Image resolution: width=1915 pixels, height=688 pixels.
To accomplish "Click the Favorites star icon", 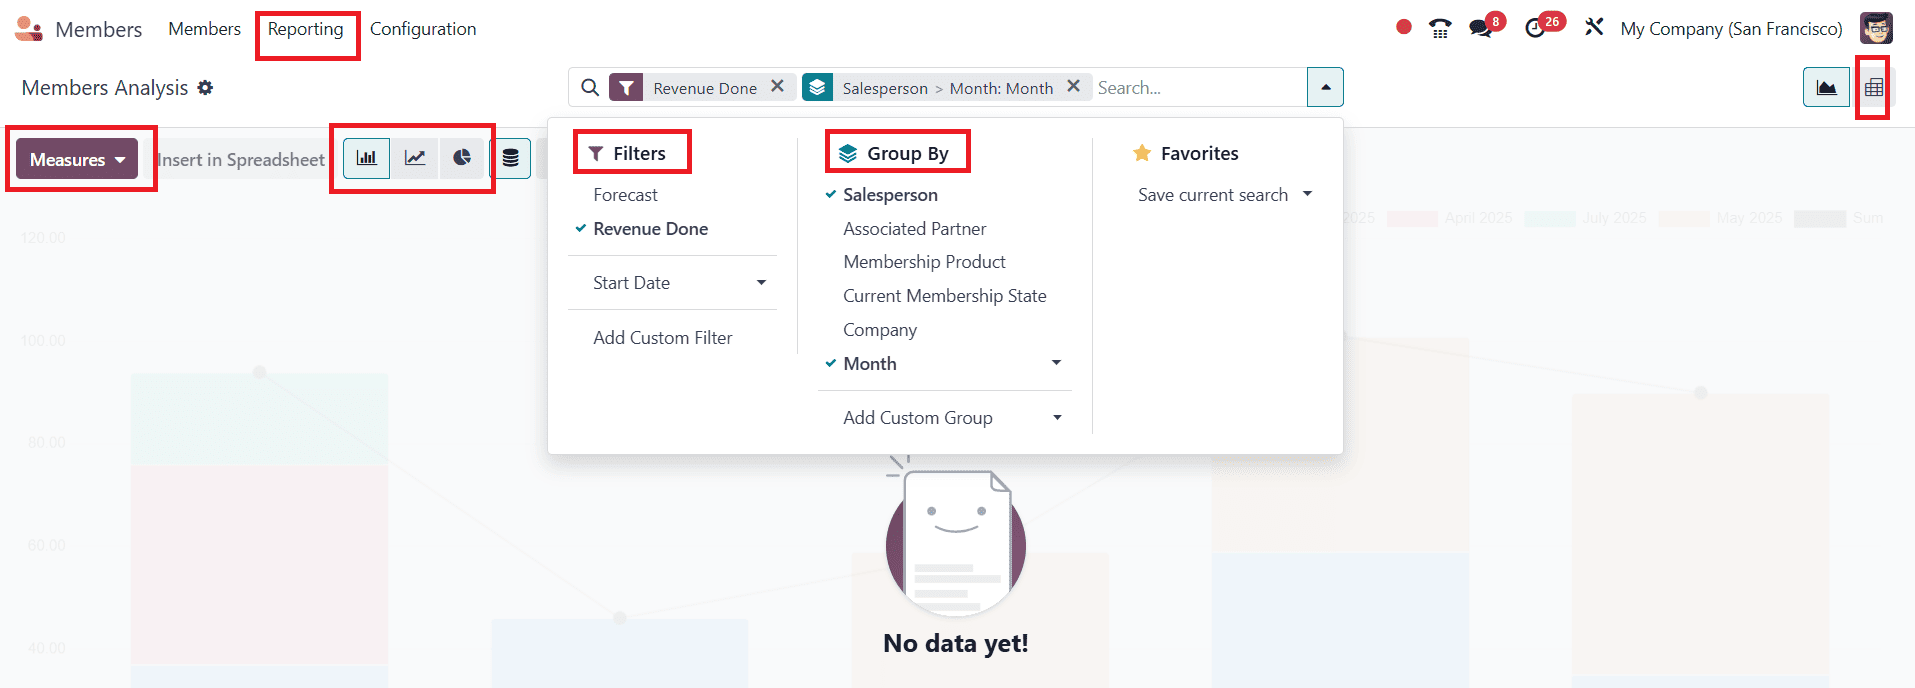I will (1142, 153).
